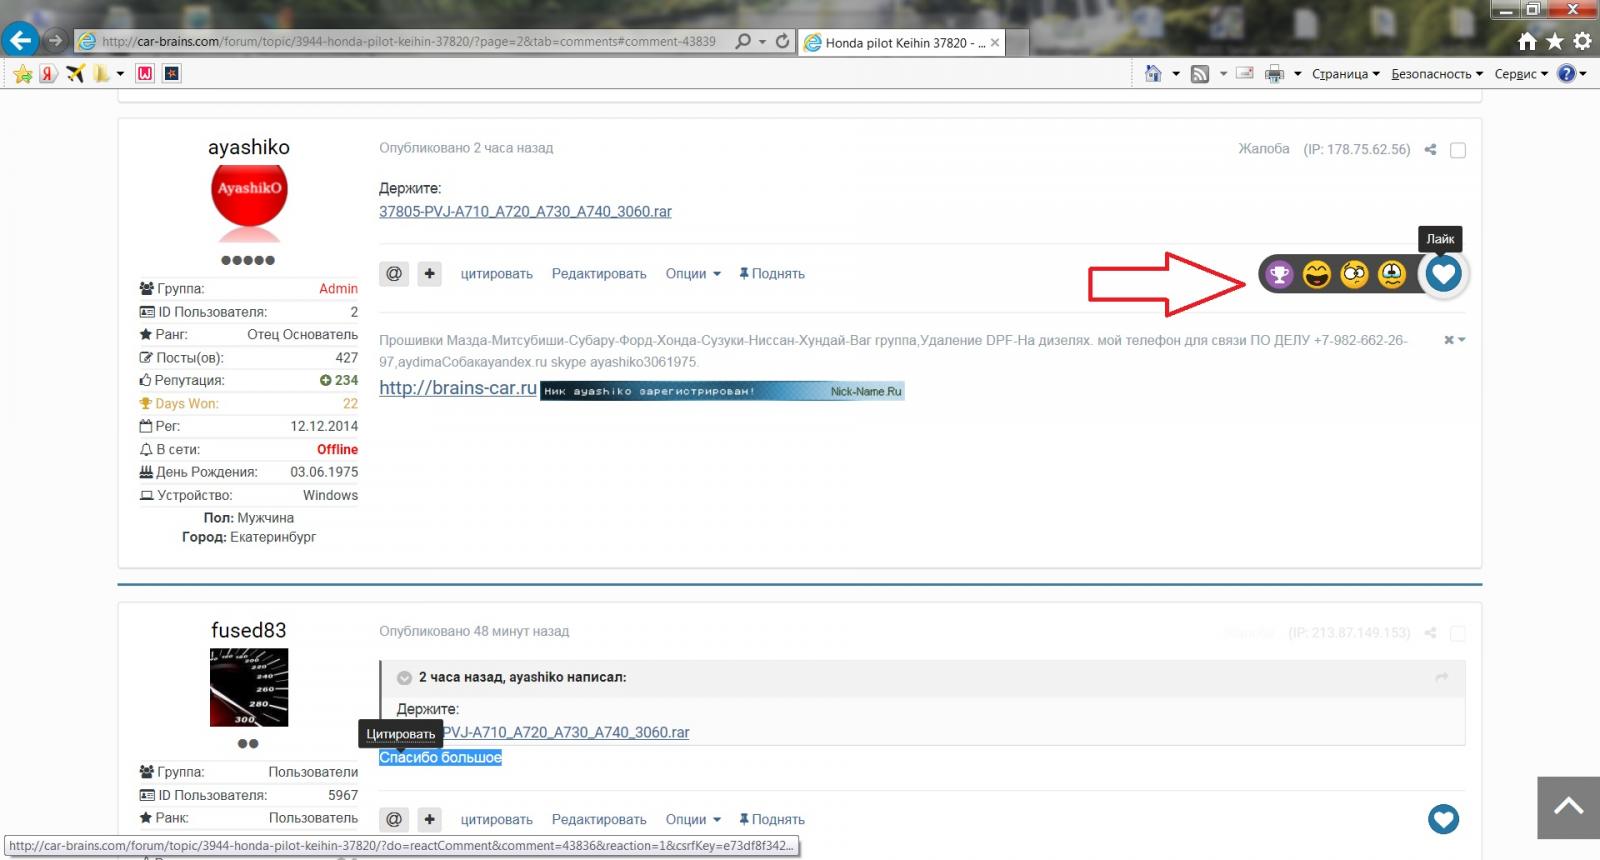
Task: Click the share icon on ayashiko's post
Action: [1430, 150]
